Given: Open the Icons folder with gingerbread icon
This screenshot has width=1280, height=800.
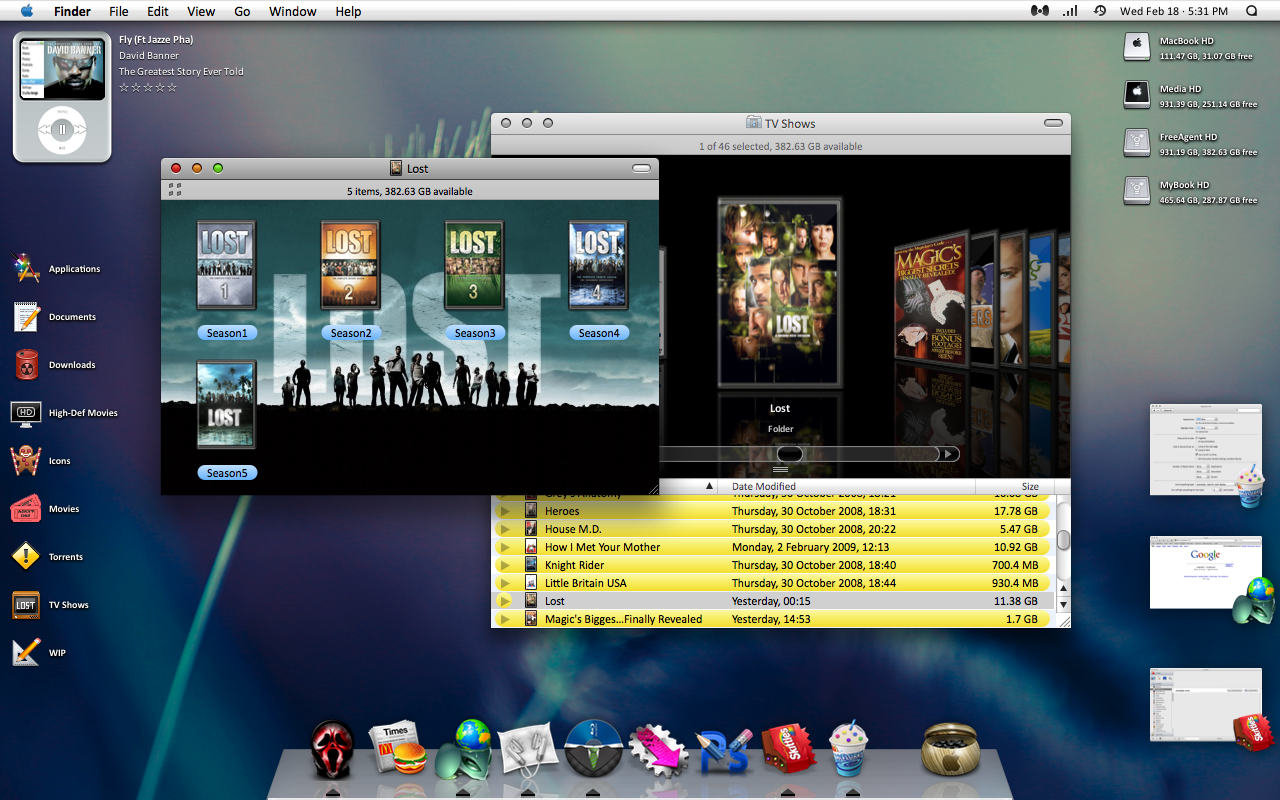Looking at the screenshot, I should coord(26,460).
